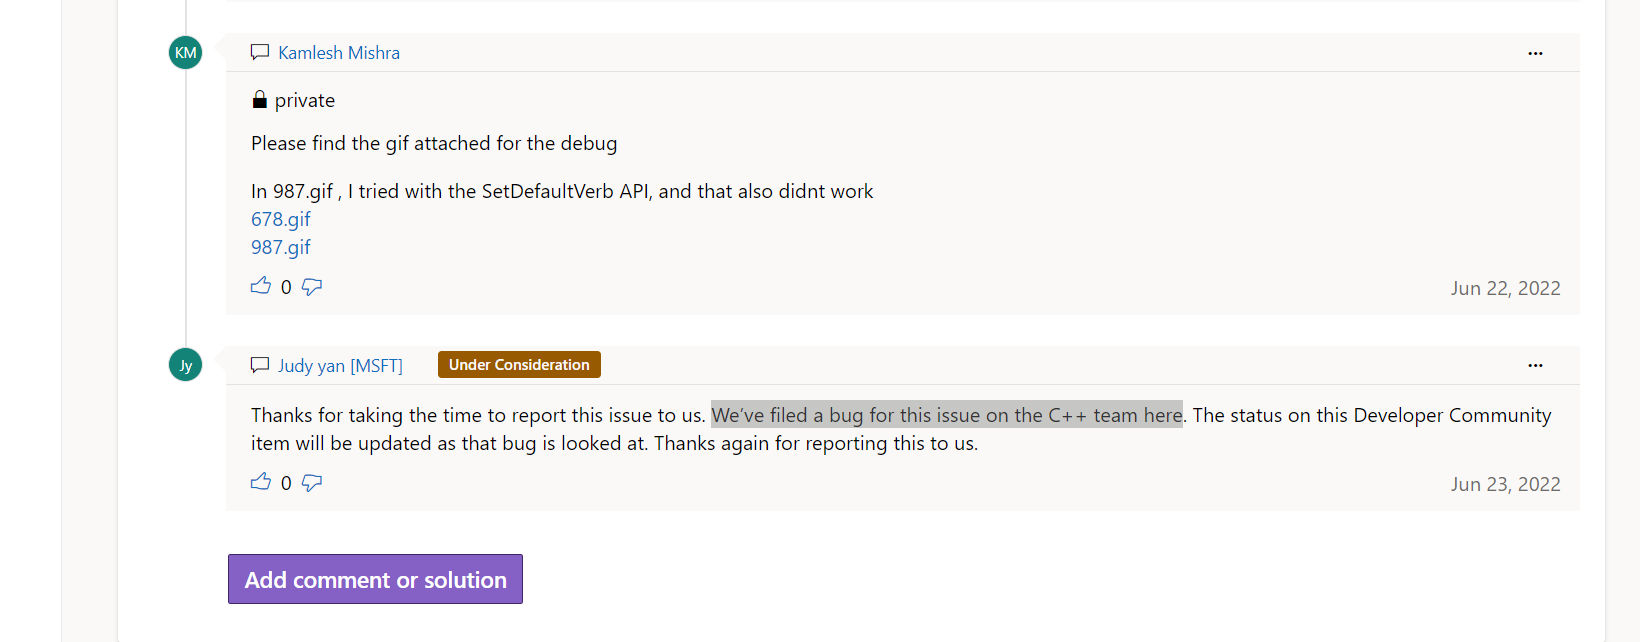Click the zero vote count on Kamlesh's comment
The width and height of the screenshot is (1640, 642).
(x=286, y=286)
